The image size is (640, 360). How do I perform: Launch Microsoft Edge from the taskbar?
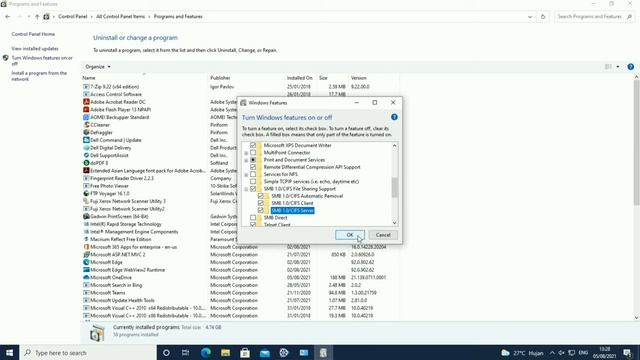[206, 353]
